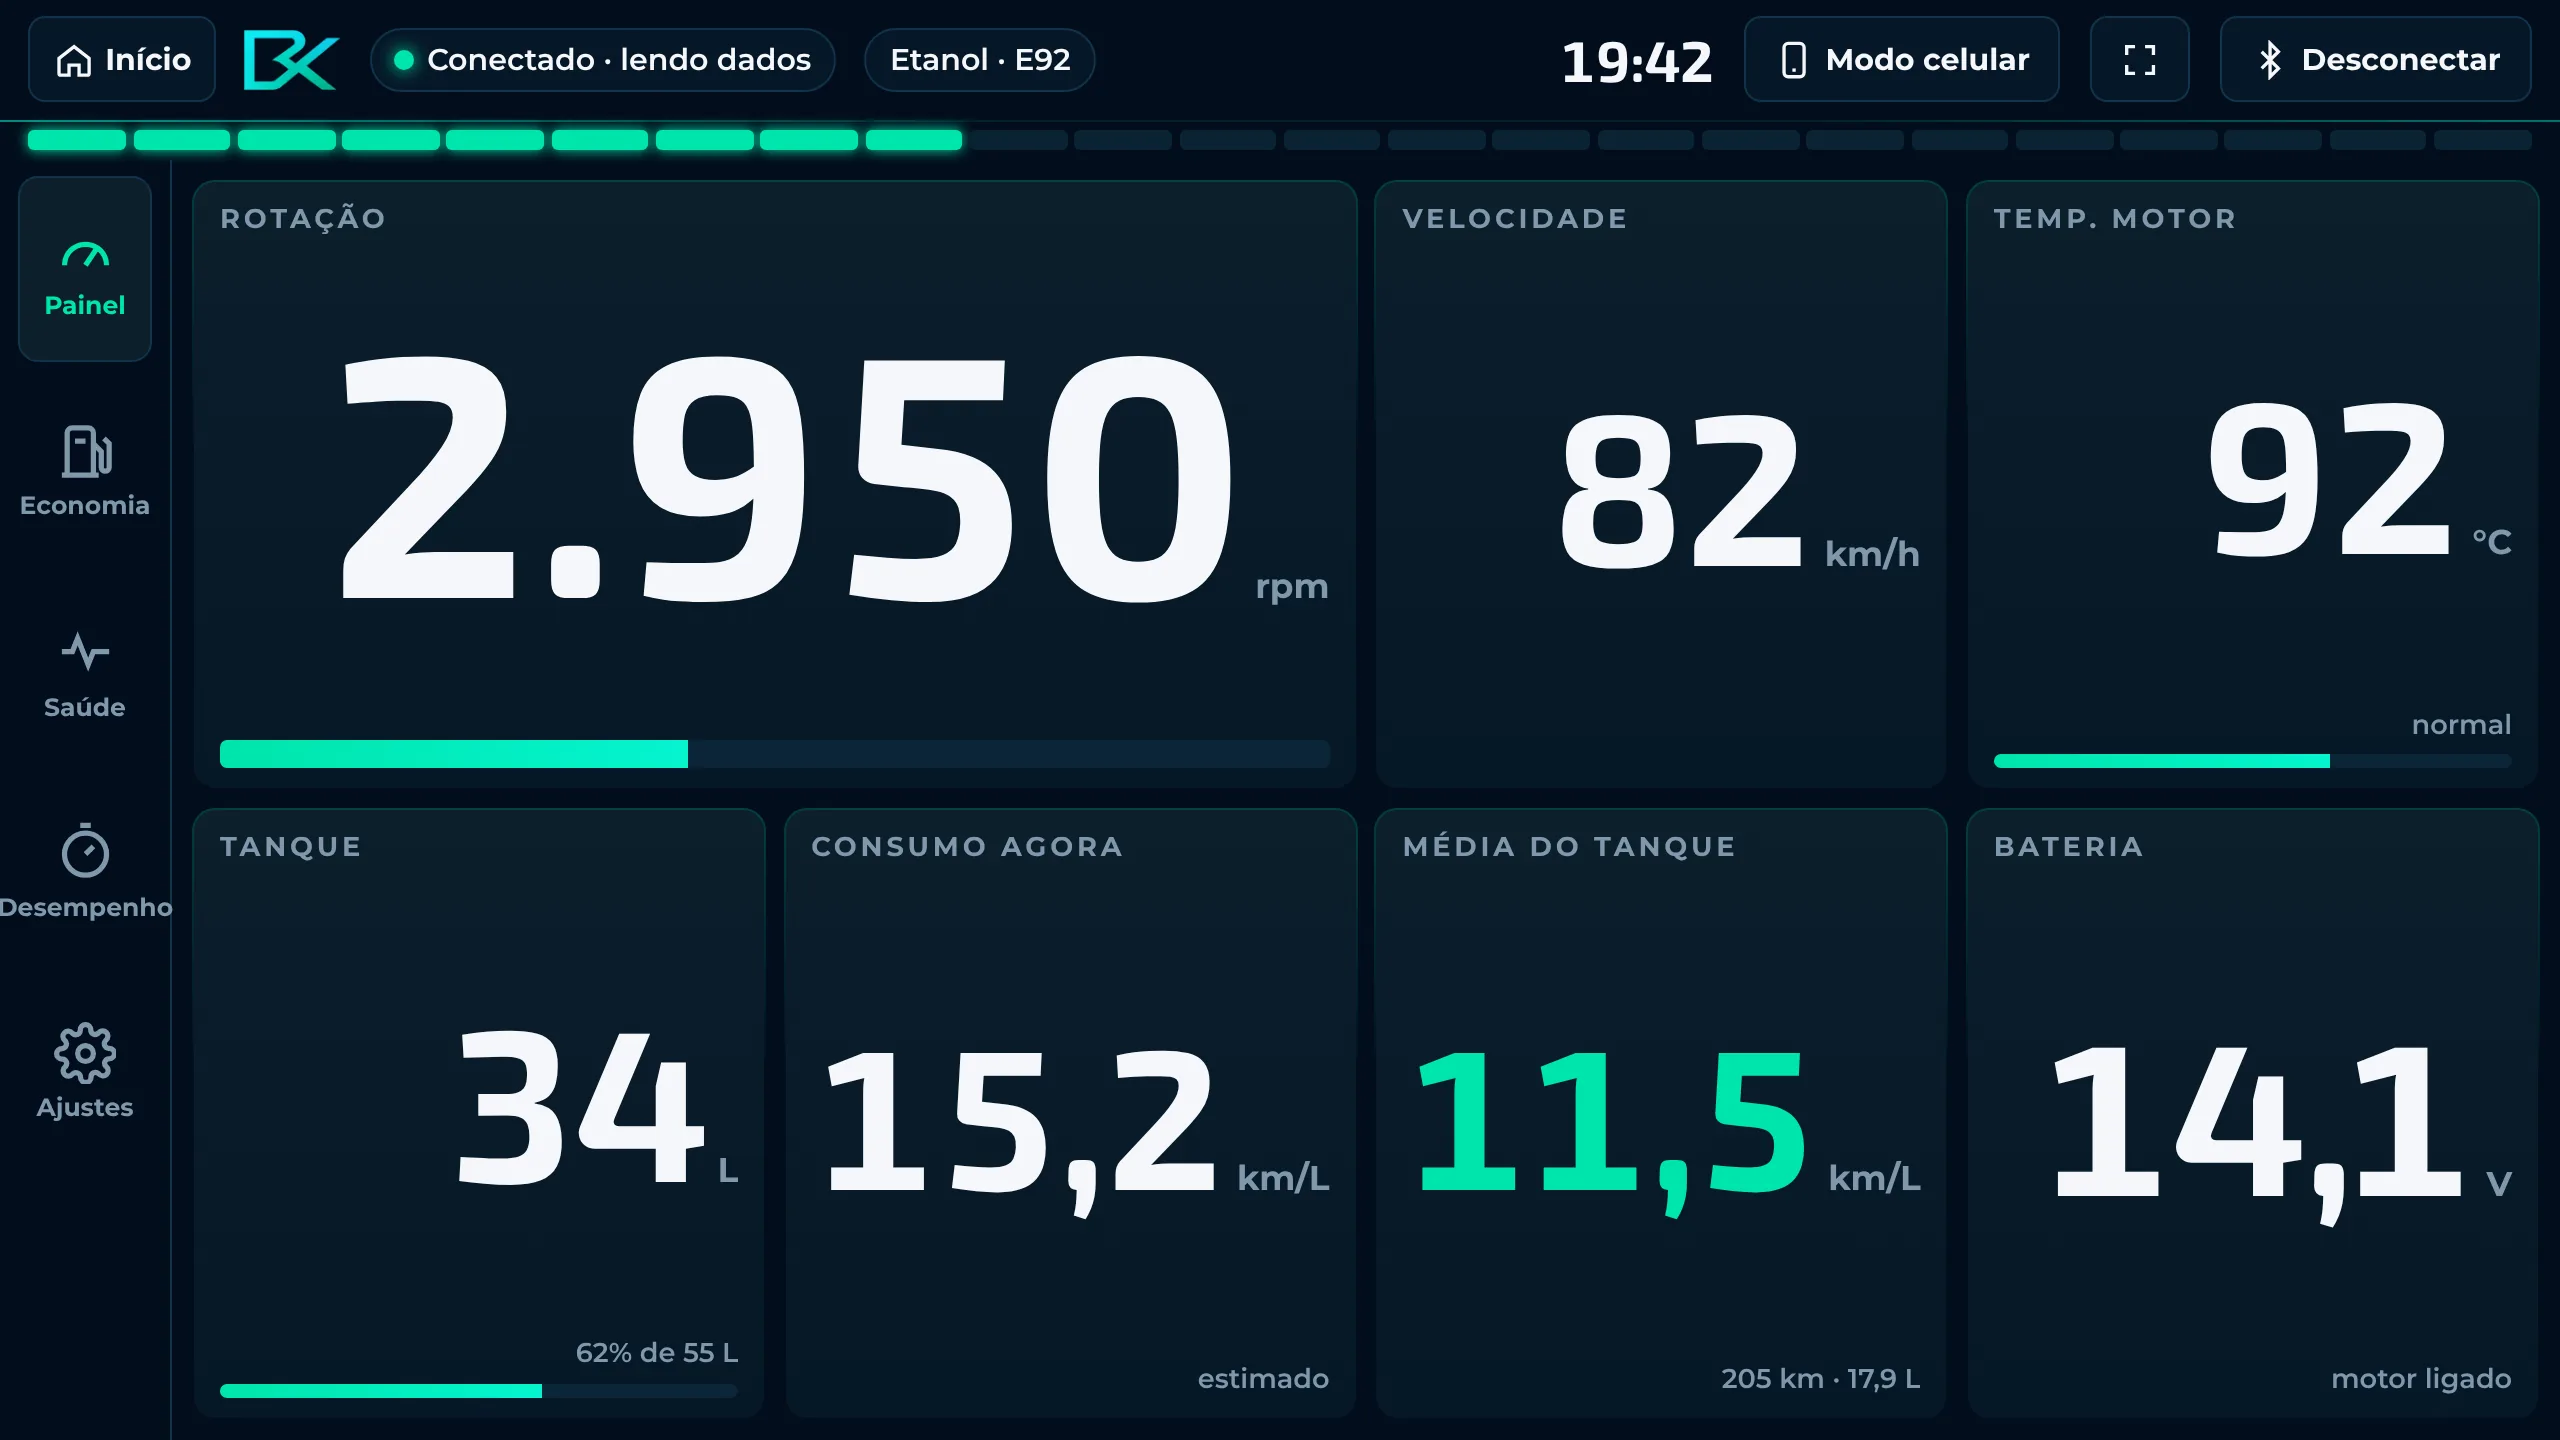This screenshot has width=2560, height=1440.
Task: Click the VELOCIDADE card title
Action: [1515, 219]
